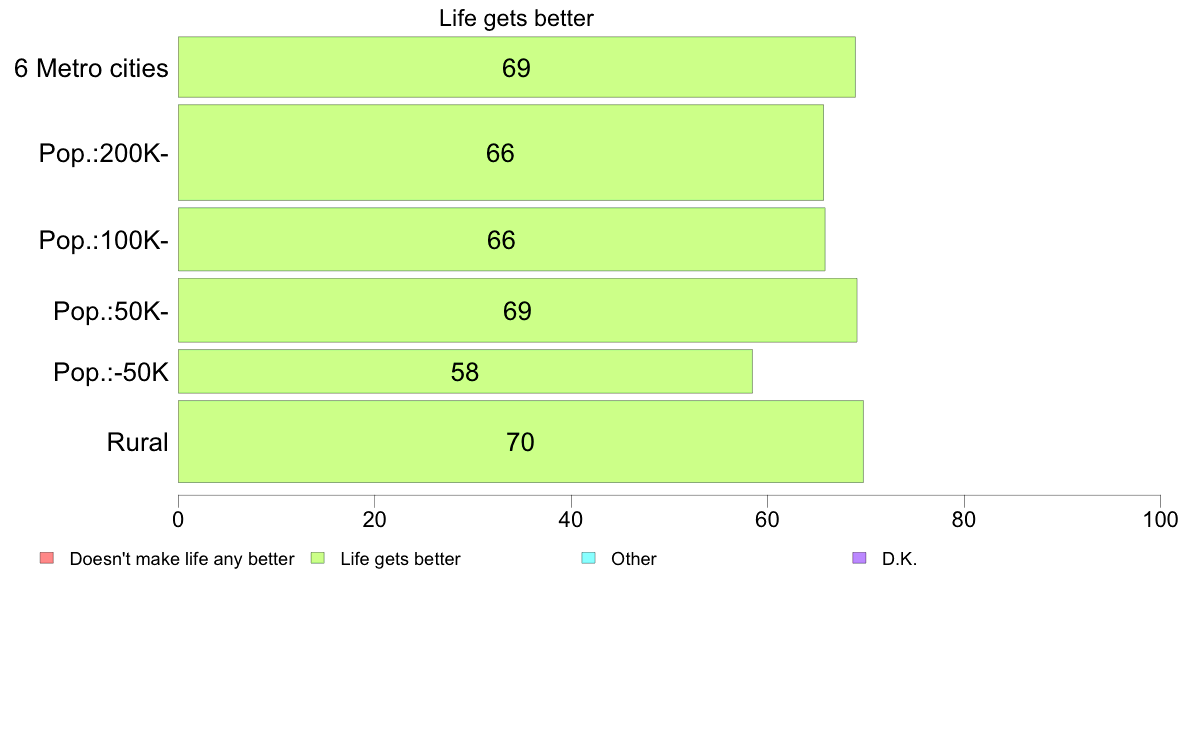Click the cyan 'Other' legend swatch
Screen dimensions: 1188x736
(x=588, y=559)
